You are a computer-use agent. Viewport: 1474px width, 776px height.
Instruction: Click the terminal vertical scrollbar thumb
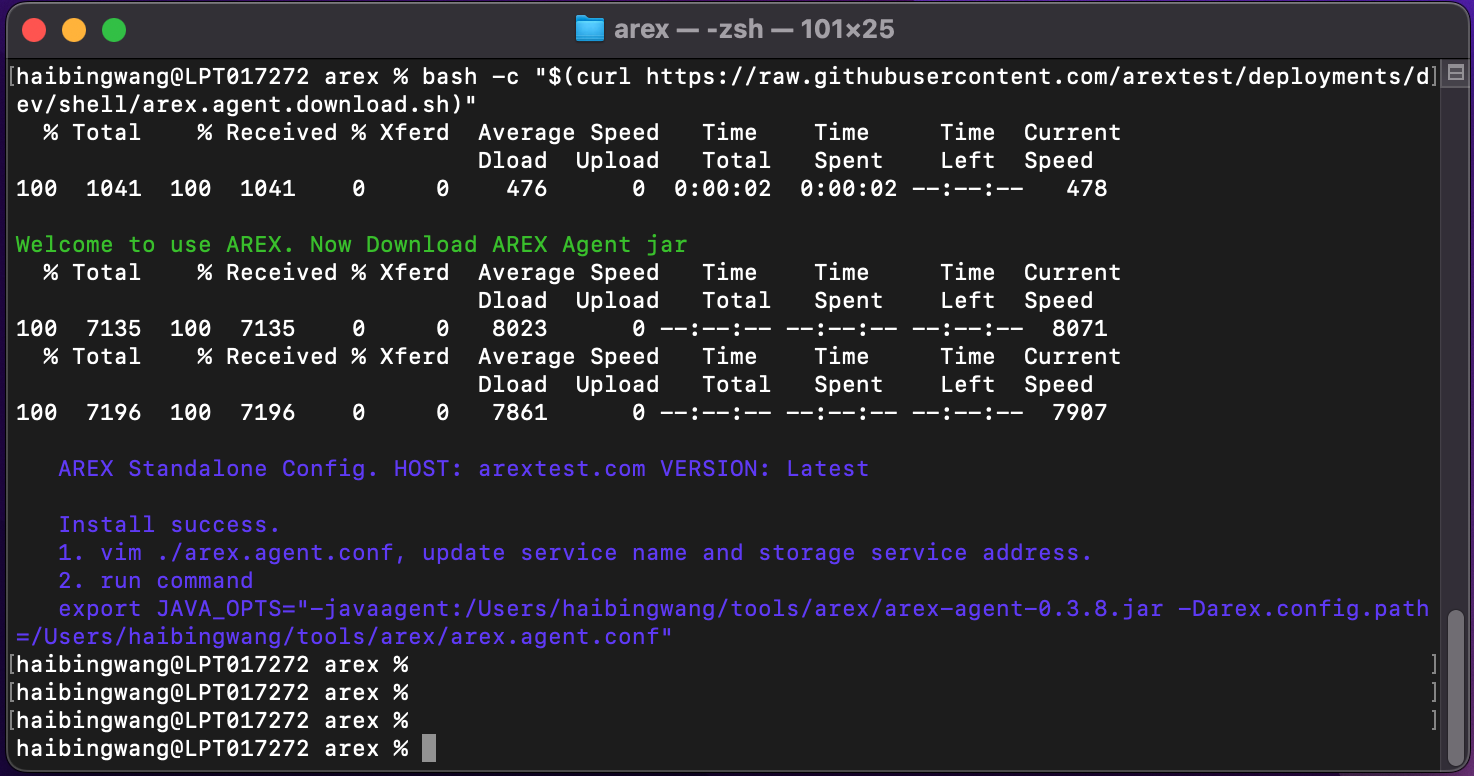pyautogui.click(x=1456, y=686)
